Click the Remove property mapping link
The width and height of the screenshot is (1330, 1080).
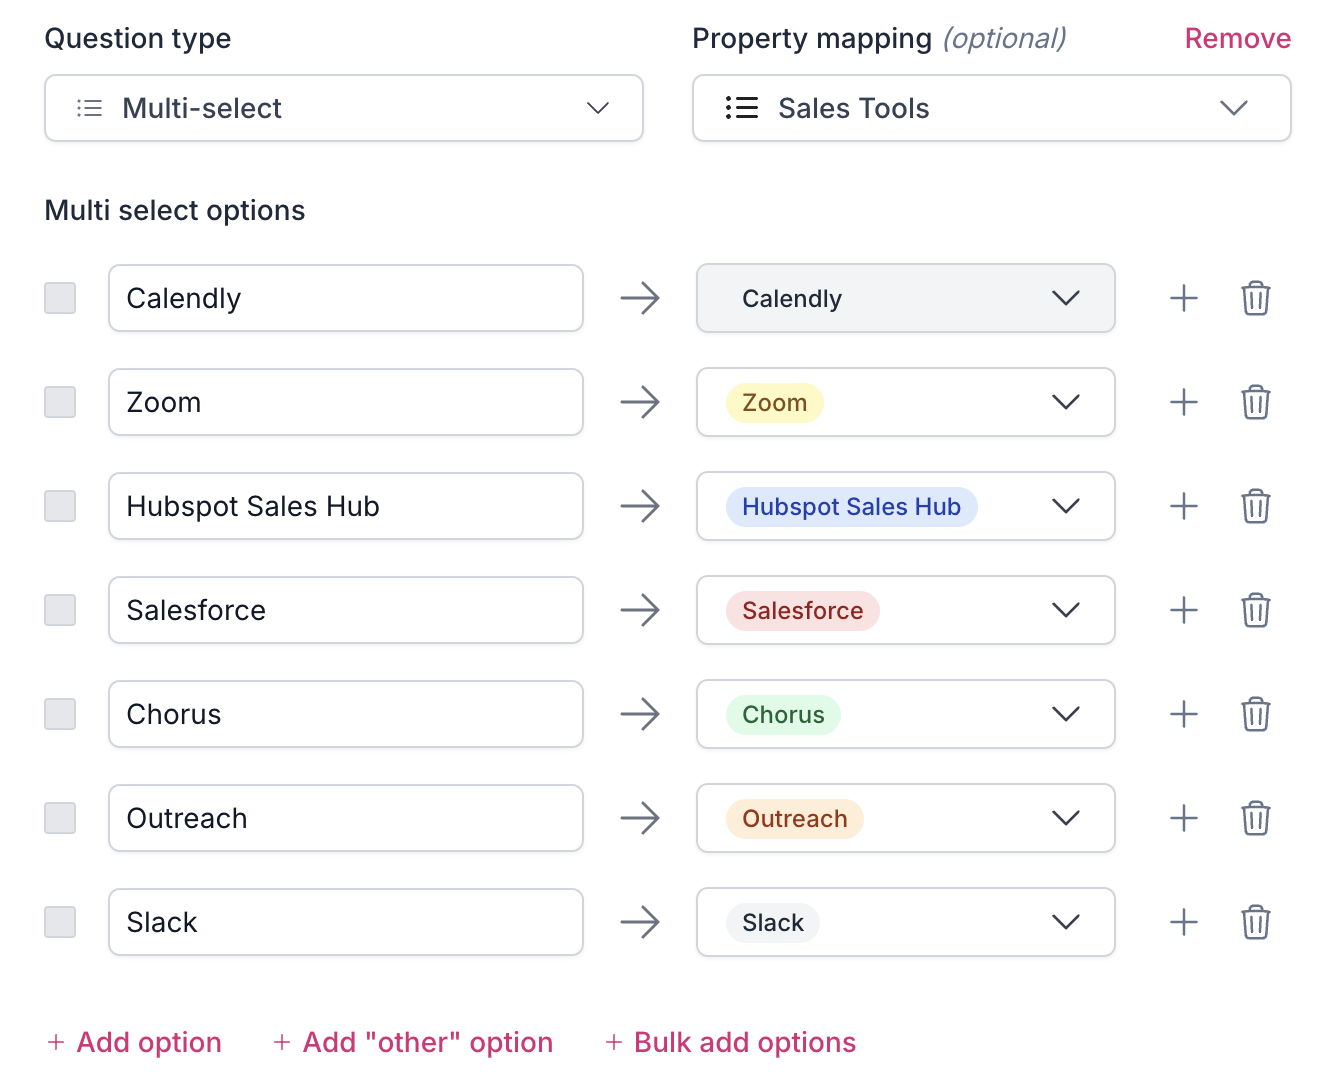coord(1237,38)
